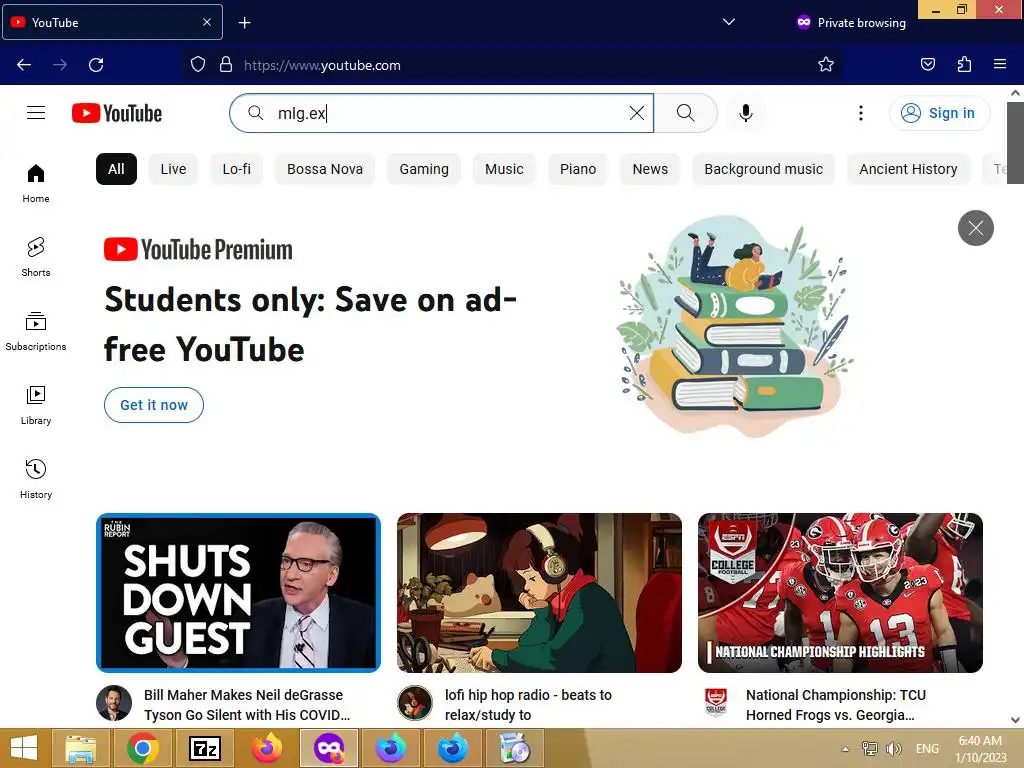
Task: Click scrollbar down arrow
Action: click(1015, 720)
